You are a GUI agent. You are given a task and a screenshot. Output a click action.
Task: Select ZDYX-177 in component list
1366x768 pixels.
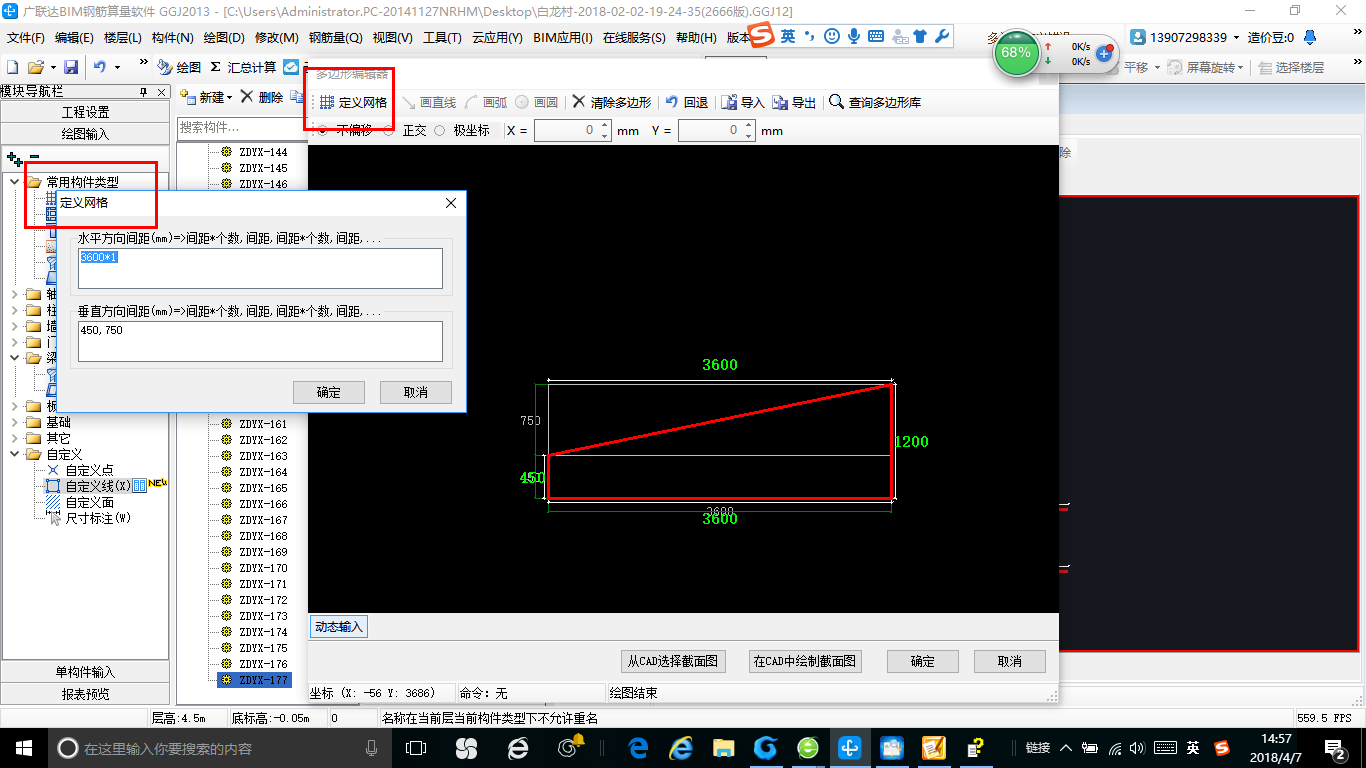click(x=255, y=680)
